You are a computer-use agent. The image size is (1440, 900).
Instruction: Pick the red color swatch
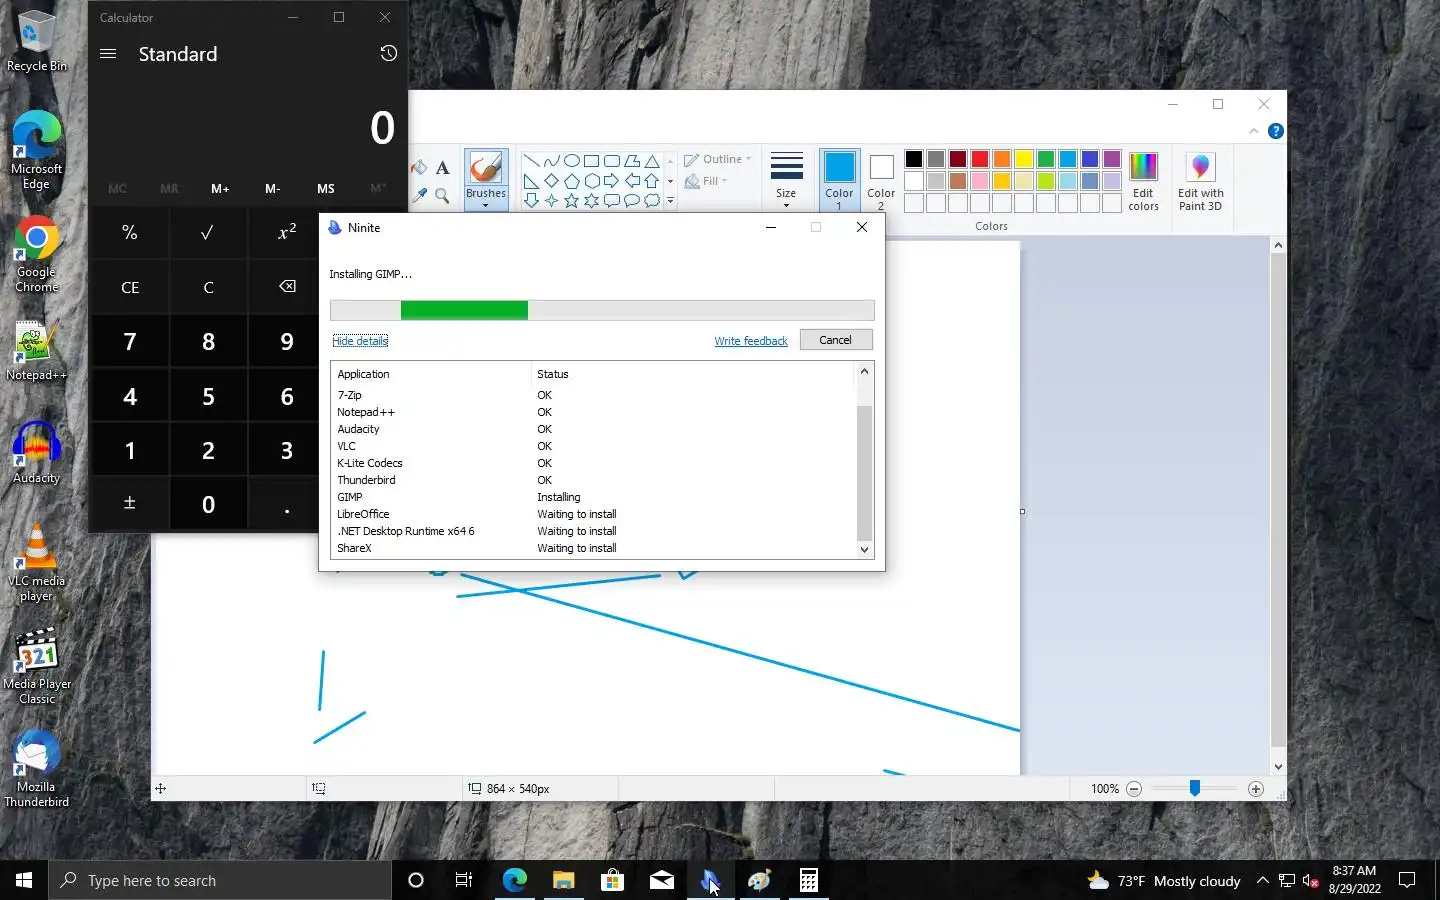pyautogui.click(x=980, y=159)
